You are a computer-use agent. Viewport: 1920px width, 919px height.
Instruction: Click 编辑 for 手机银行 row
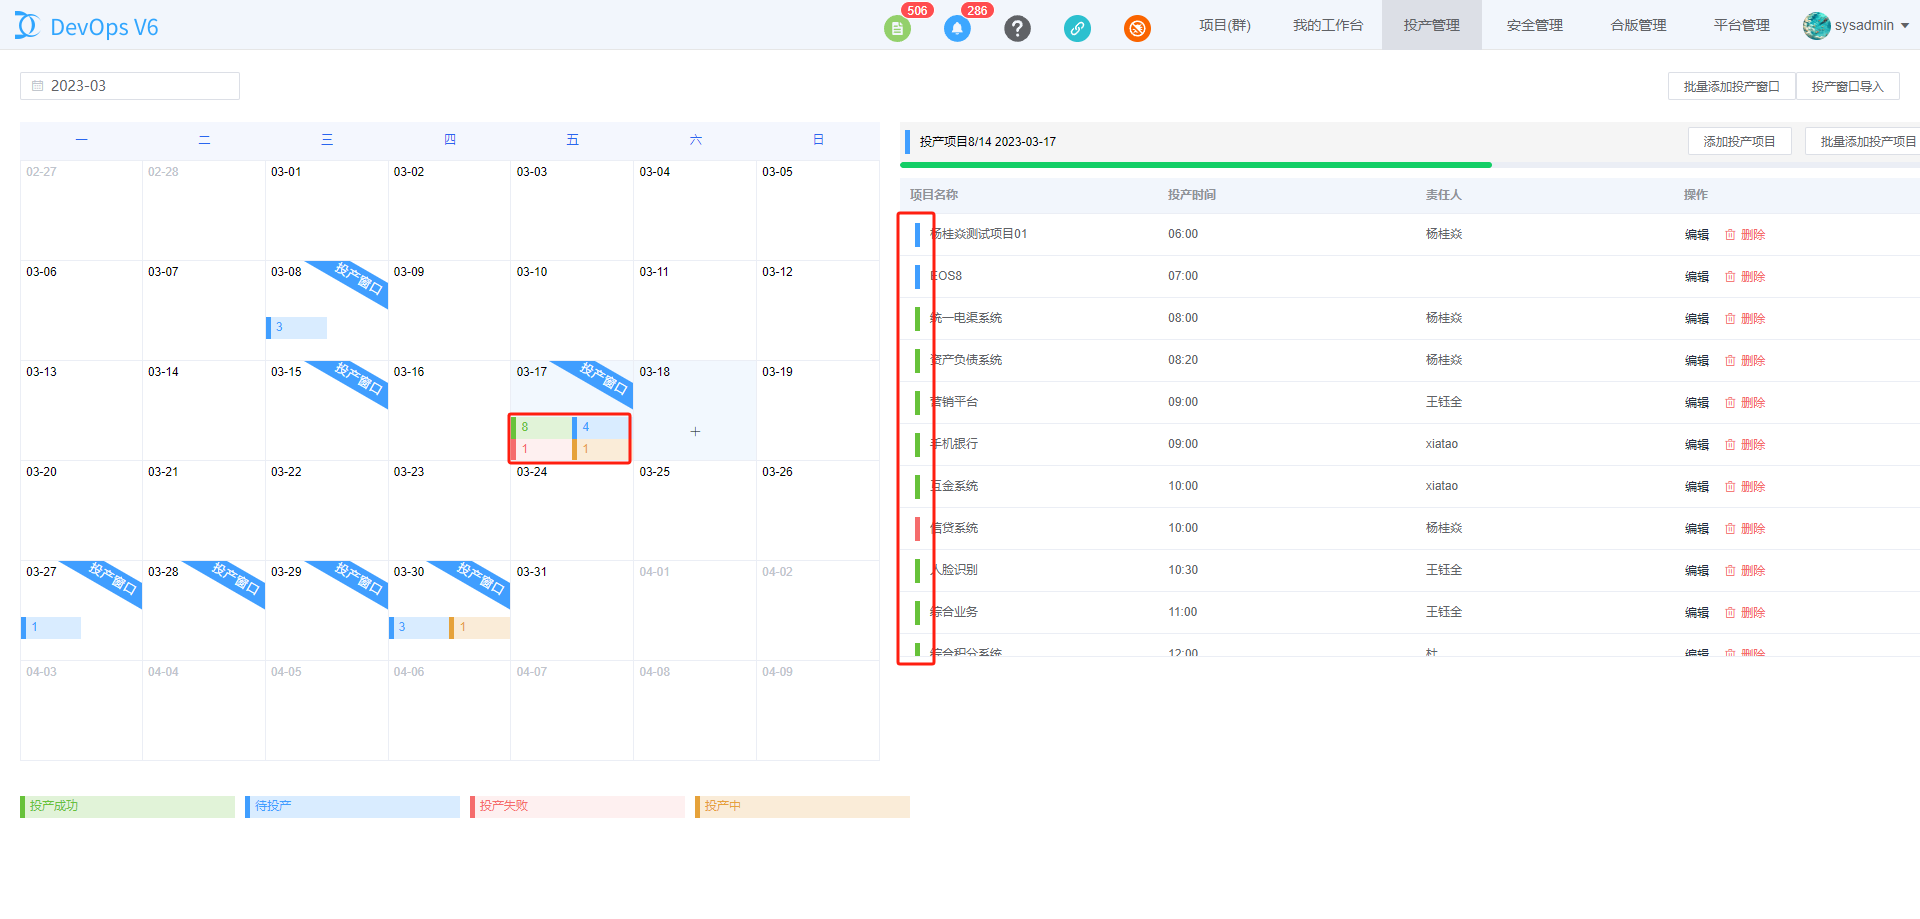(x=1696, y=445)
